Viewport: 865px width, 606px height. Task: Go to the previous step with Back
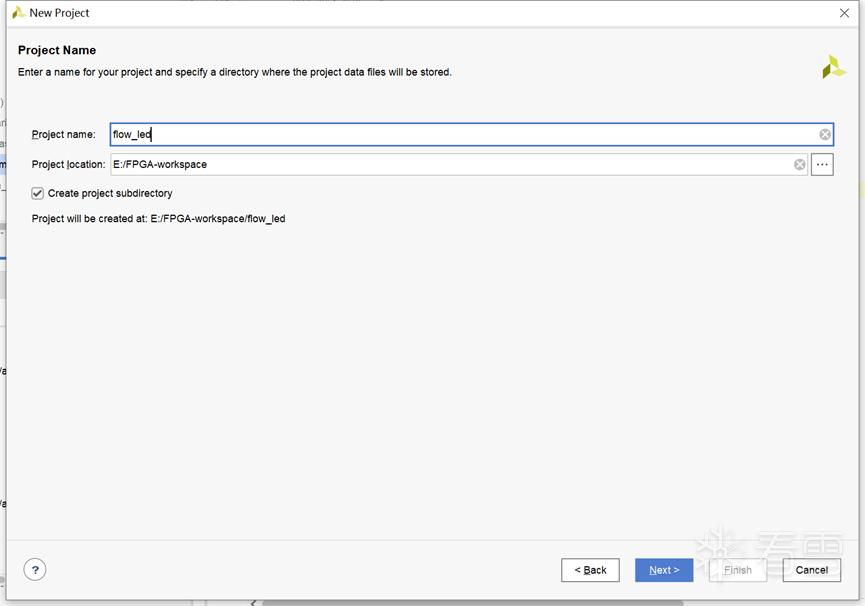[x=590, y=570]
